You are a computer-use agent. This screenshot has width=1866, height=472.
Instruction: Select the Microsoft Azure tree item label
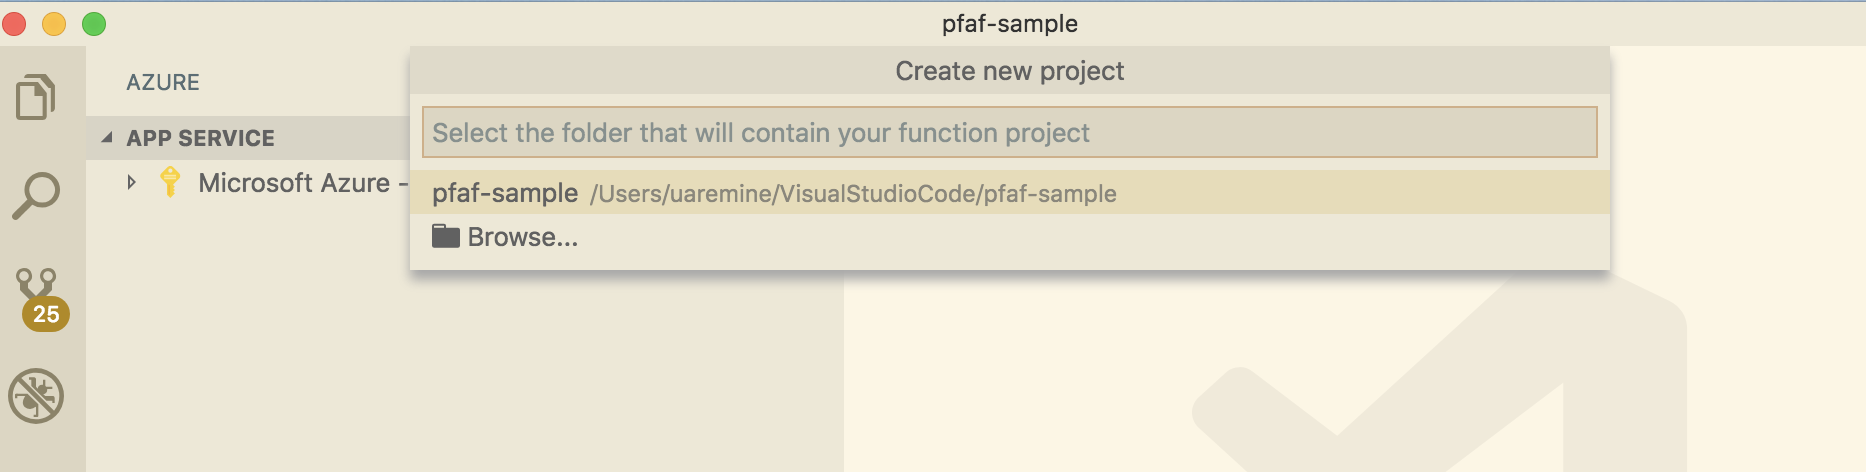294,183
